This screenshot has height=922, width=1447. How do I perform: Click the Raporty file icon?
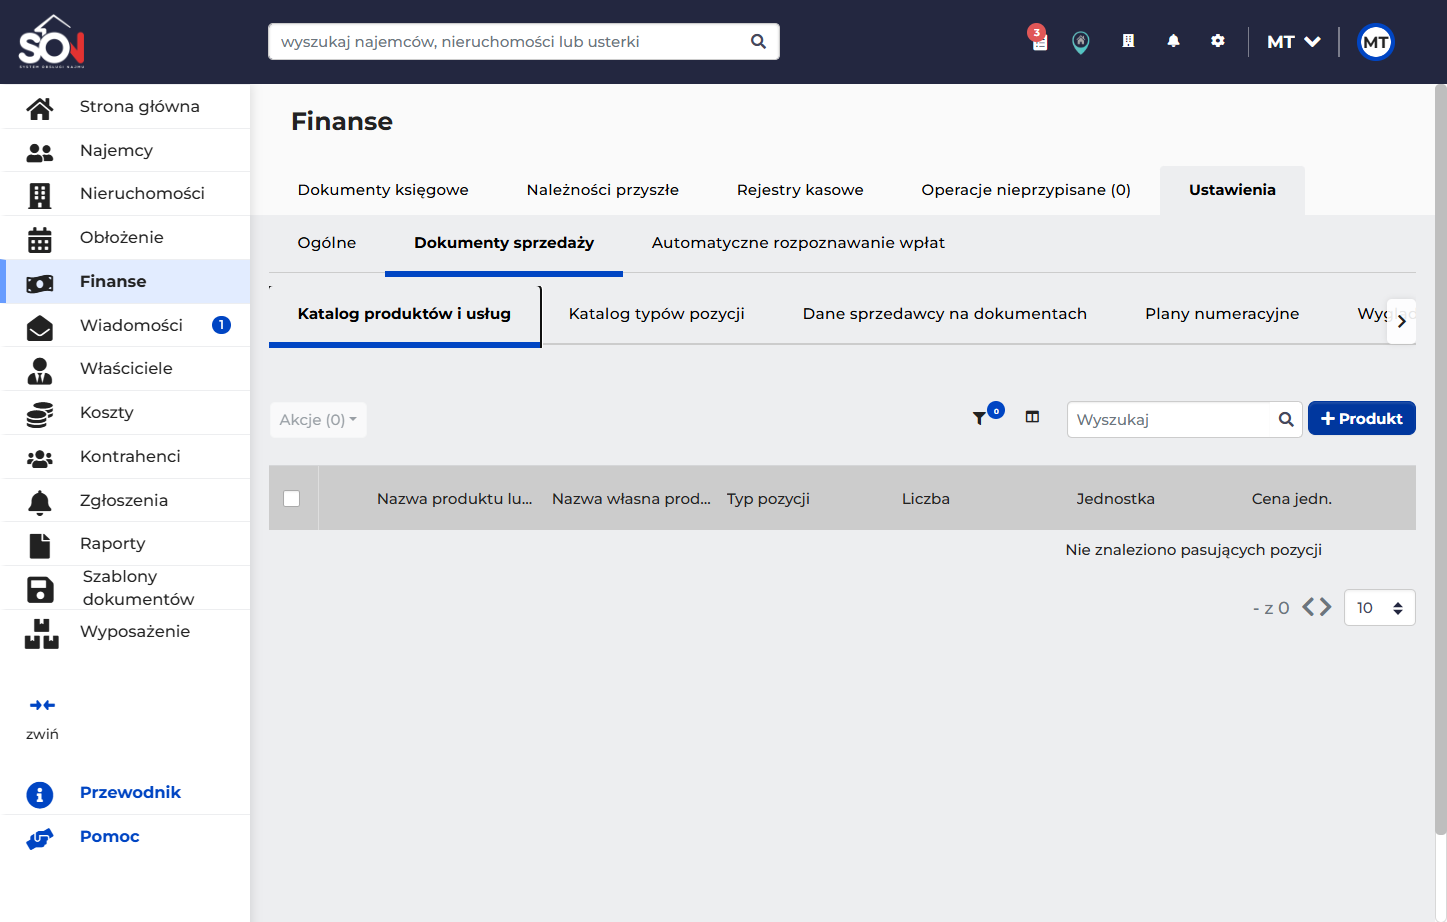40,545
